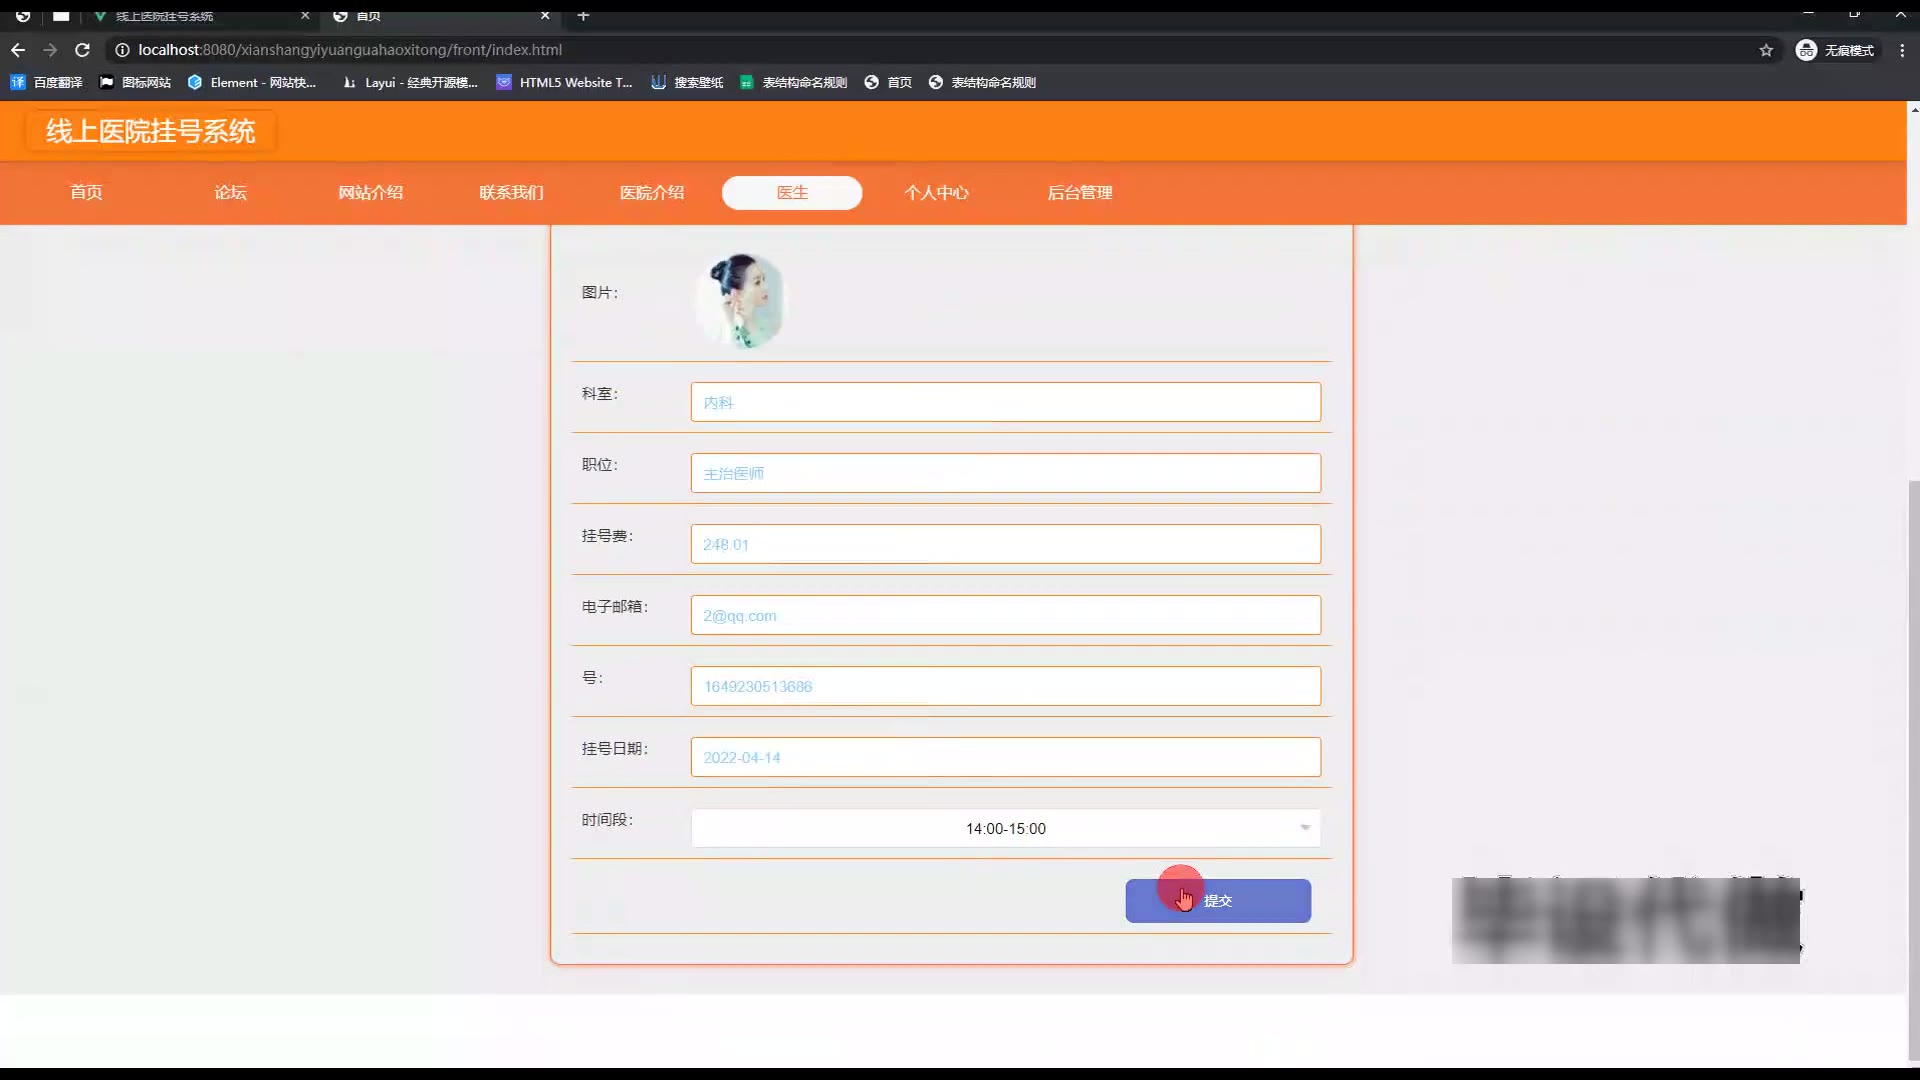The image size is (1920, 1080).
Task: Open the 后台管理 link
Action: tap(1079, 193)
